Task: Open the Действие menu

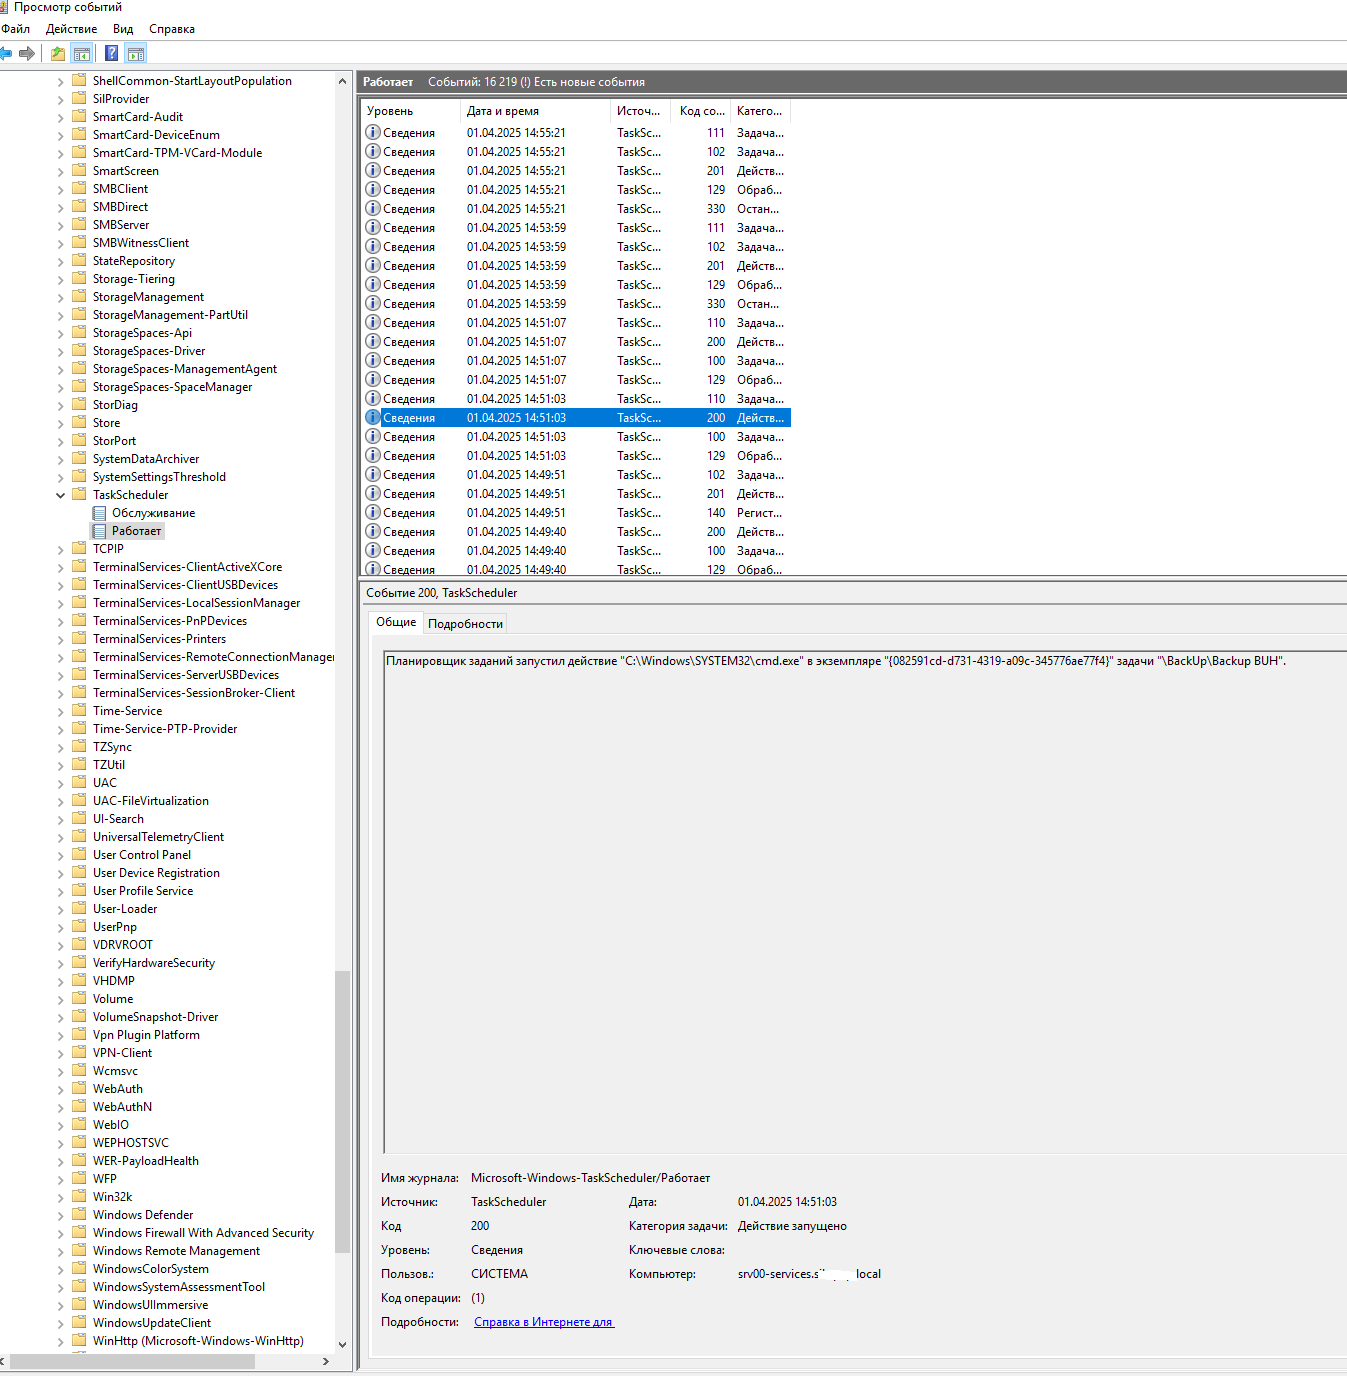Action: point(71,29)
